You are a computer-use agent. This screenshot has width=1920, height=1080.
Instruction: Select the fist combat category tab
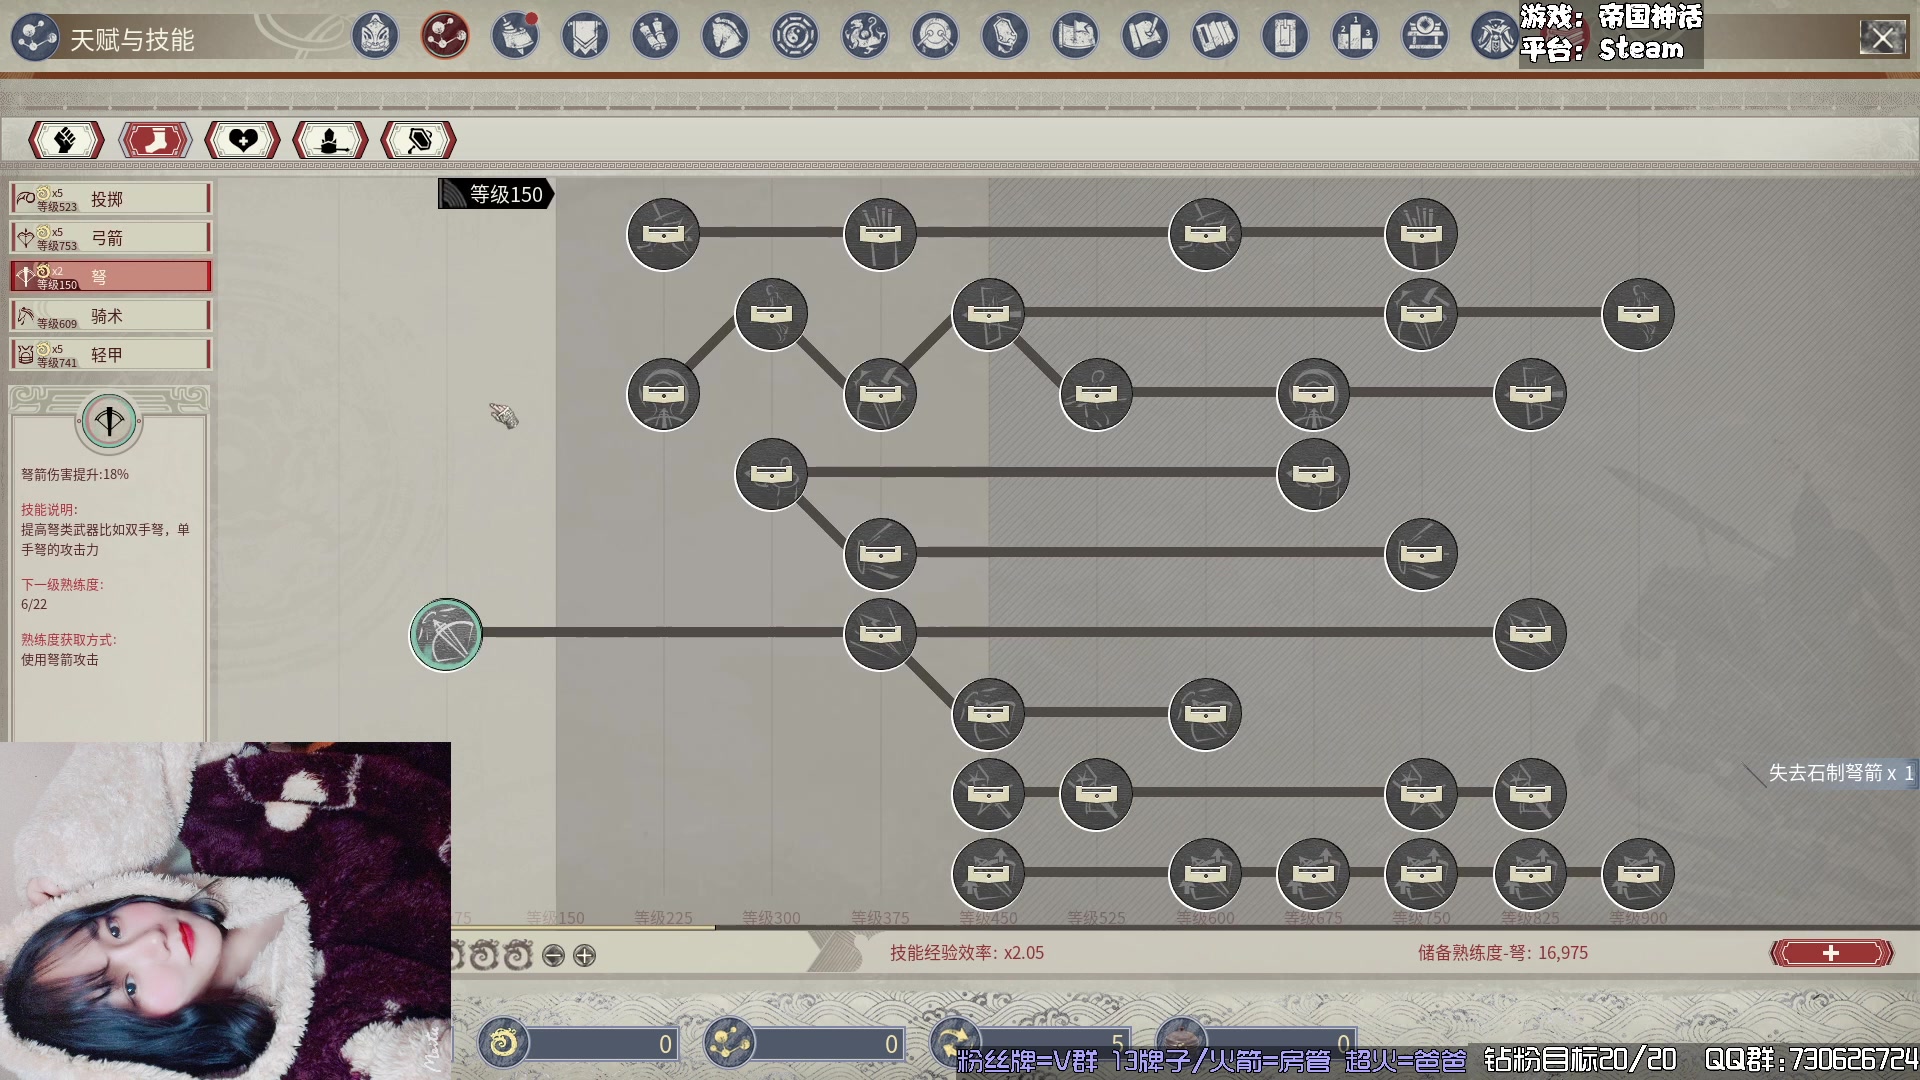click(x=66, y=140)
